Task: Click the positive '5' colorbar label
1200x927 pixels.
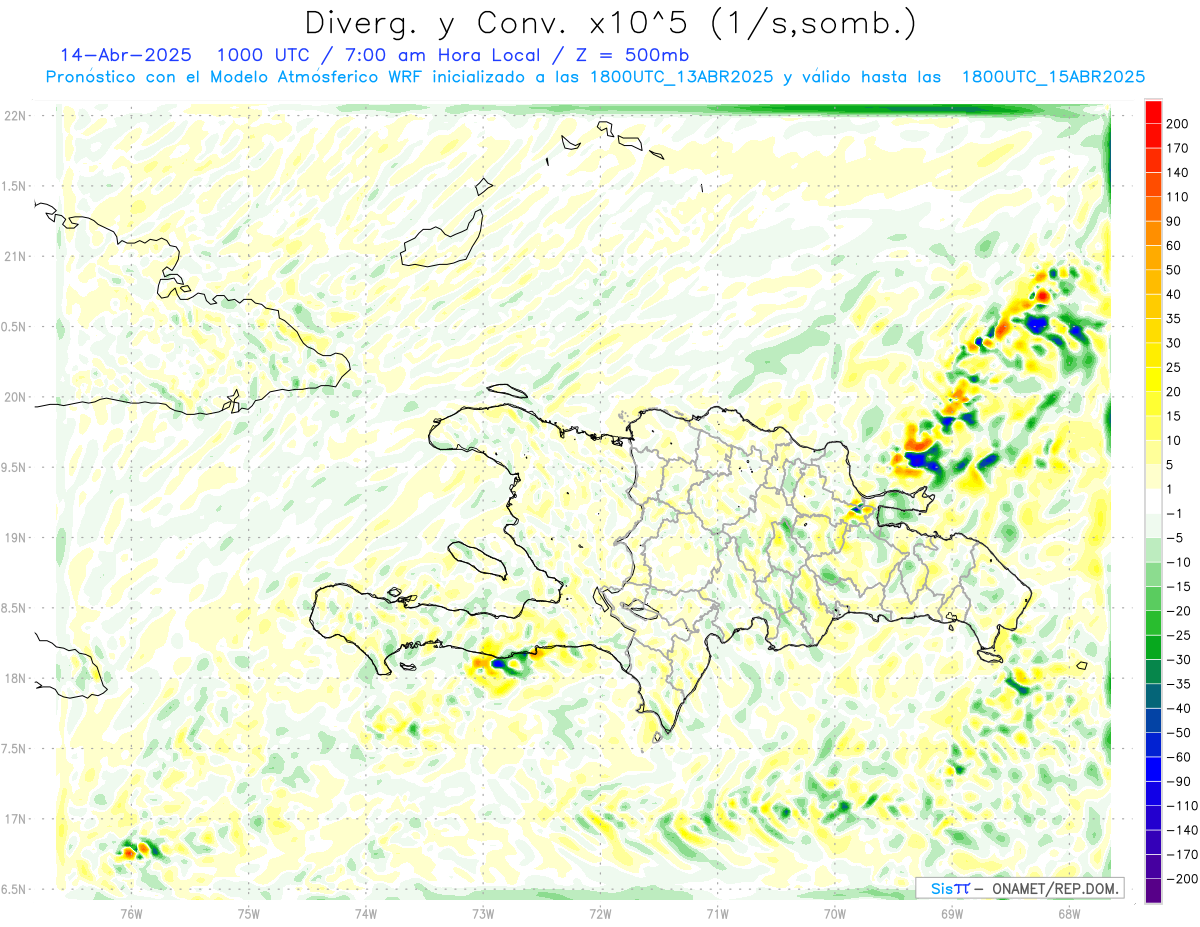Action: (x=1170, y=464)
